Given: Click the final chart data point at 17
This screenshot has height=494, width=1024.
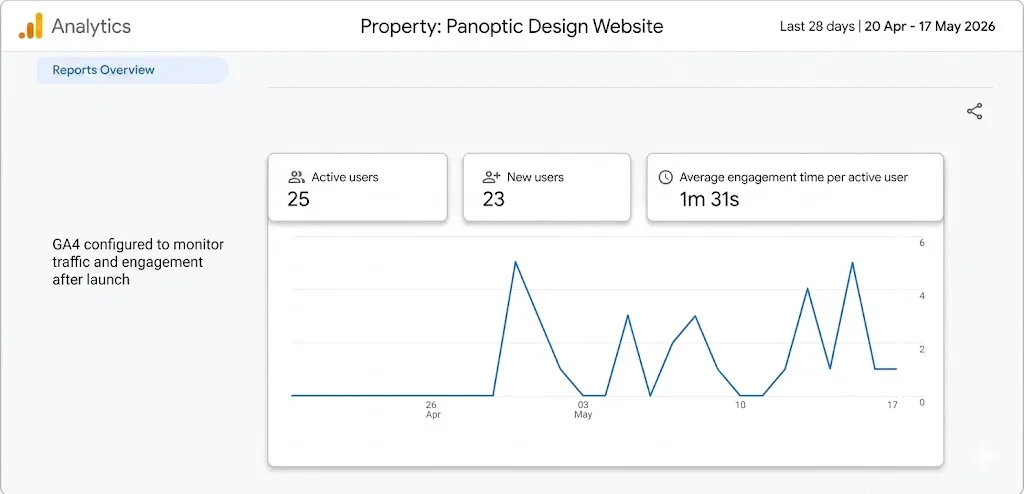Looking at the screenshot, I should [x=896, y=369].
